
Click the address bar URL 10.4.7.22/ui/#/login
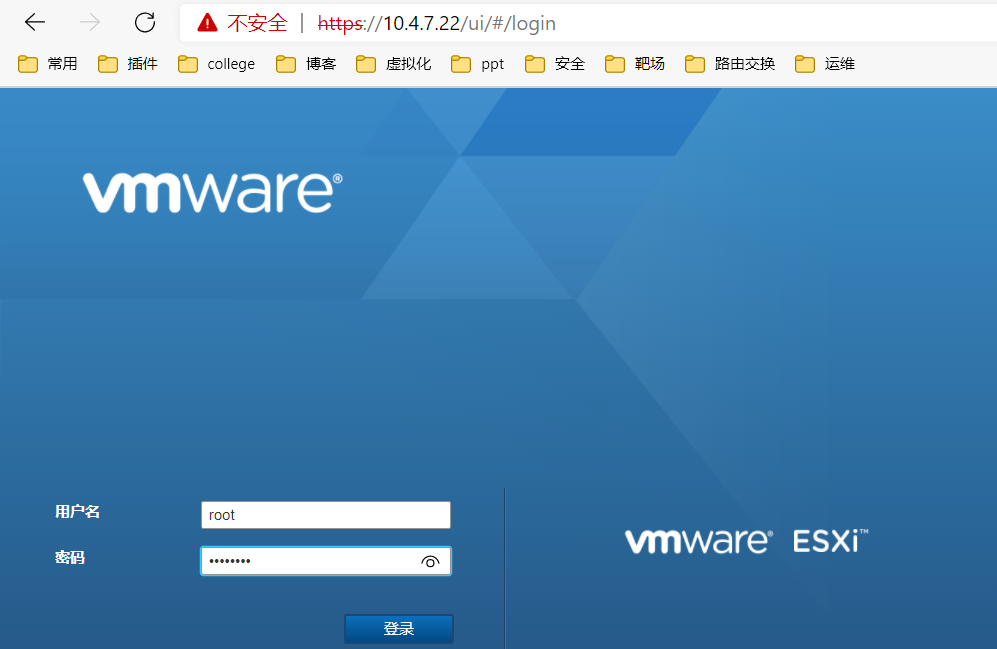click(437, 24)
